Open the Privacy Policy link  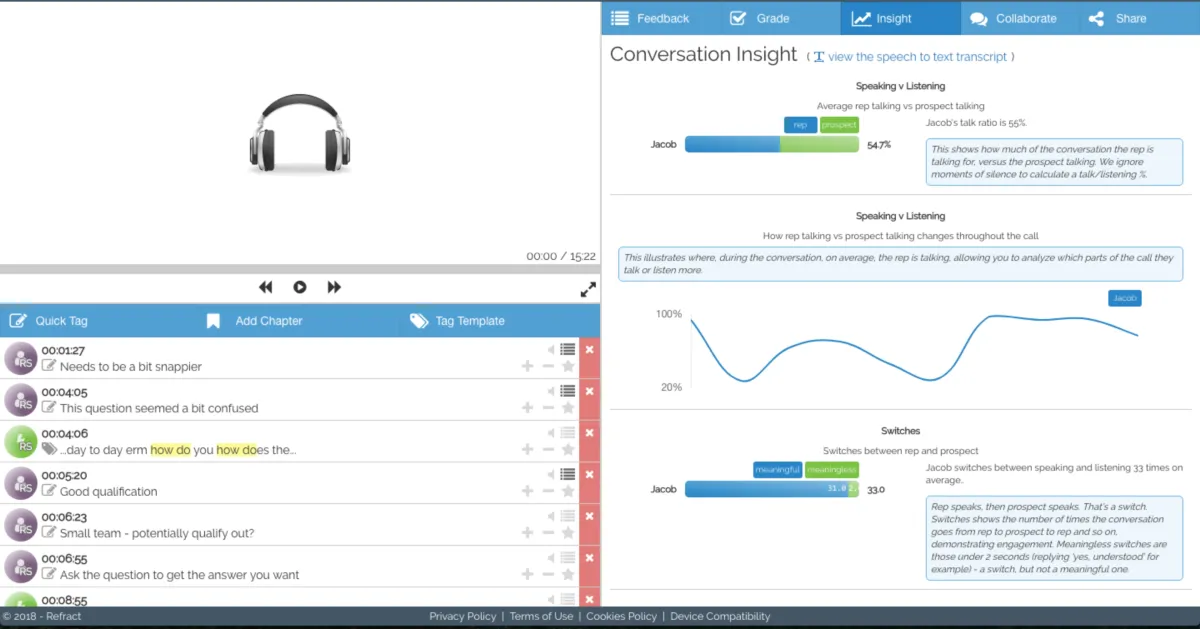click(463, 616)
